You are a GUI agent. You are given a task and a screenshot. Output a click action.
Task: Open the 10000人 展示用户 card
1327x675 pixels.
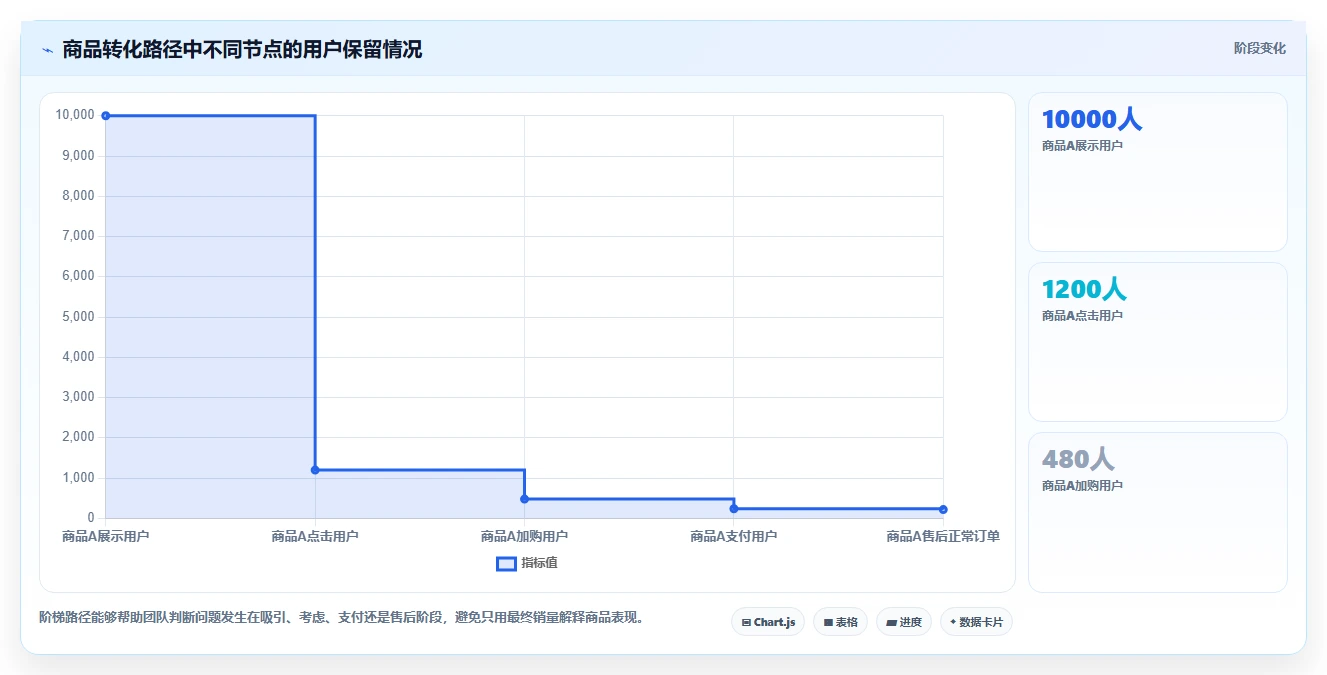[x=1157, y=172]
